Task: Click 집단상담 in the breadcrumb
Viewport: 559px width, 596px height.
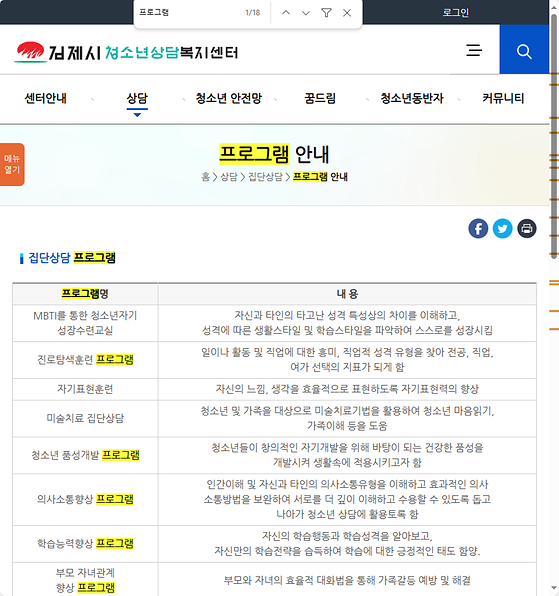Action: 265,177
